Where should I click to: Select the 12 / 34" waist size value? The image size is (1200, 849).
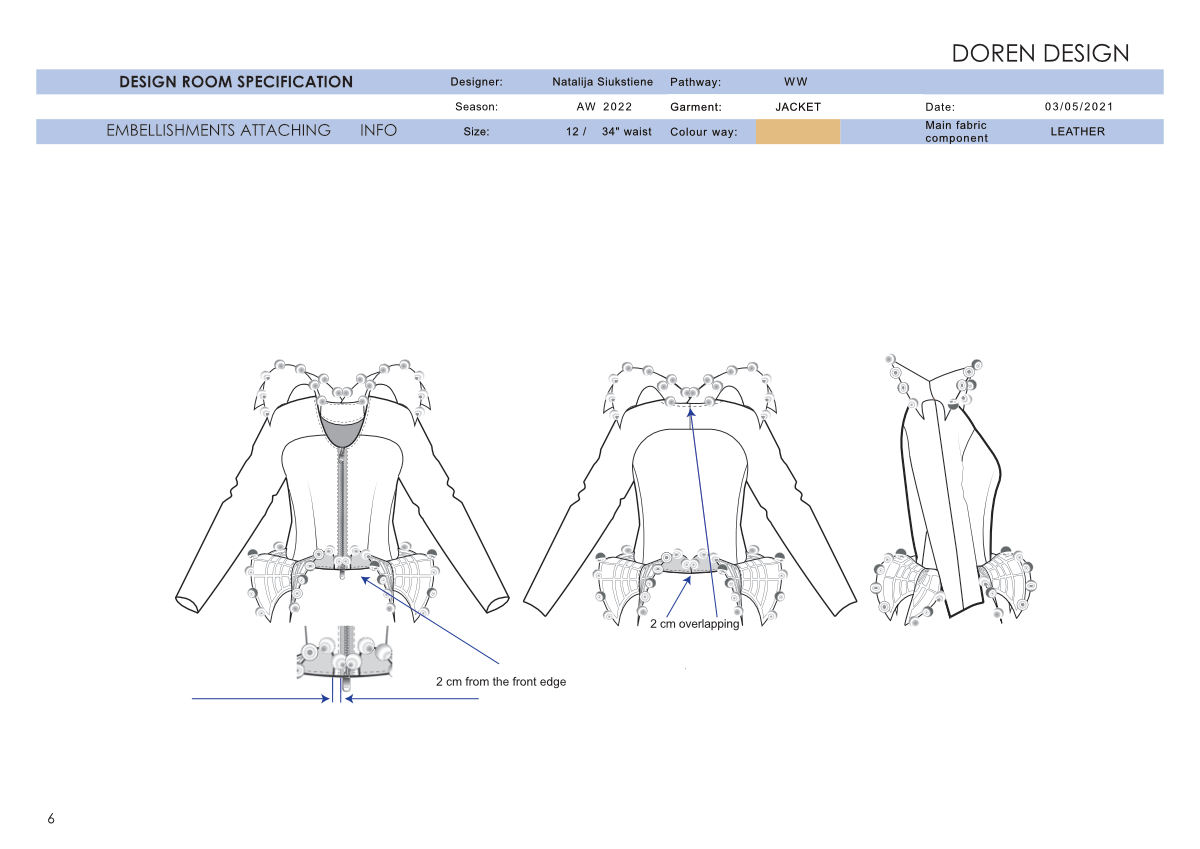coord(608,132)
